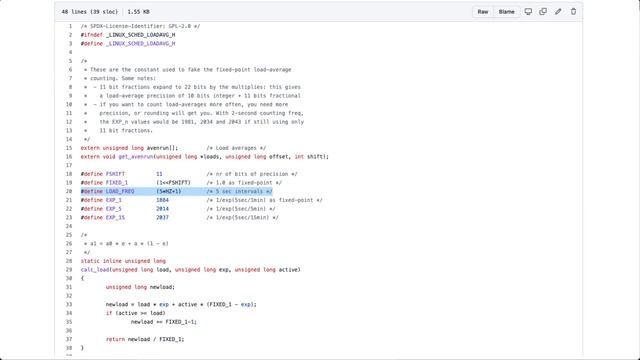Click the '48 lines (39 sloc)' info

89,12
